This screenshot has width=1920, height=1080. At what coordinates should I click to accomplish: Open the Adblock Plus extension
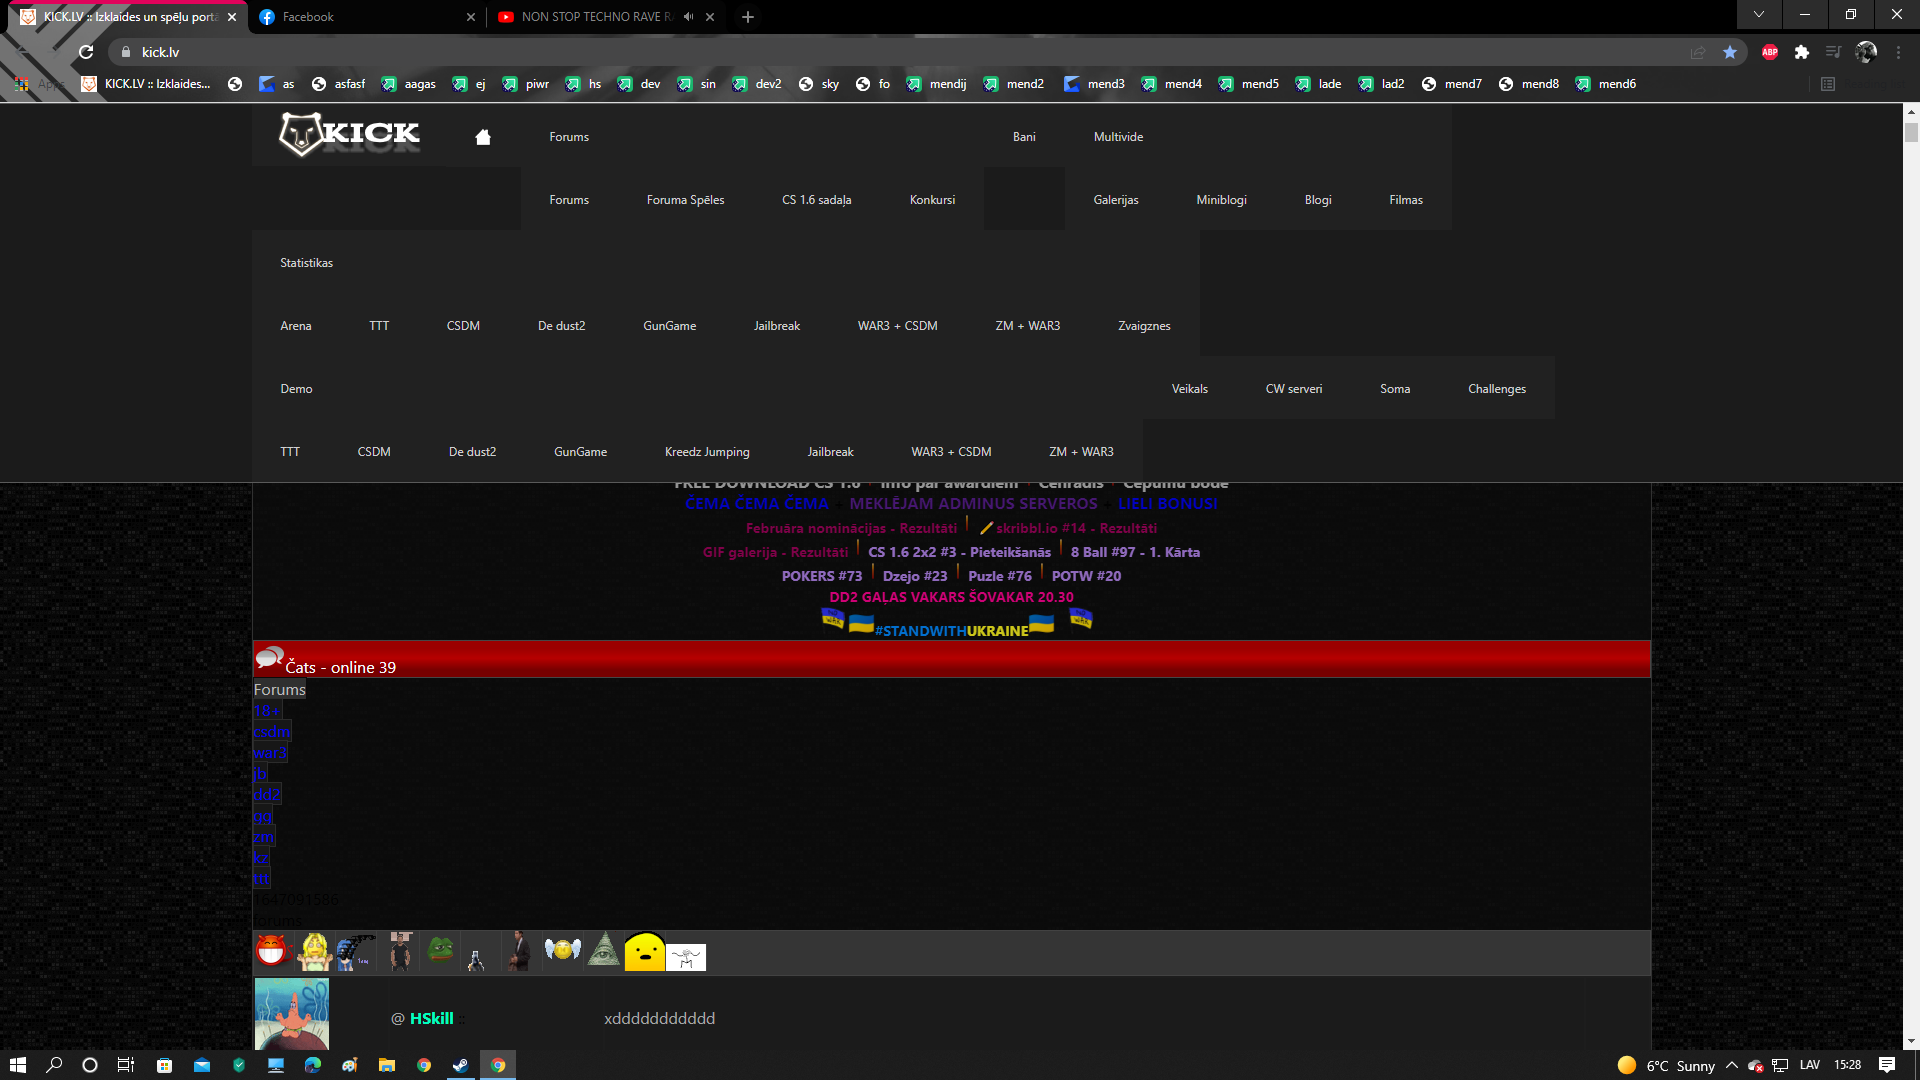coord(1770,52)
